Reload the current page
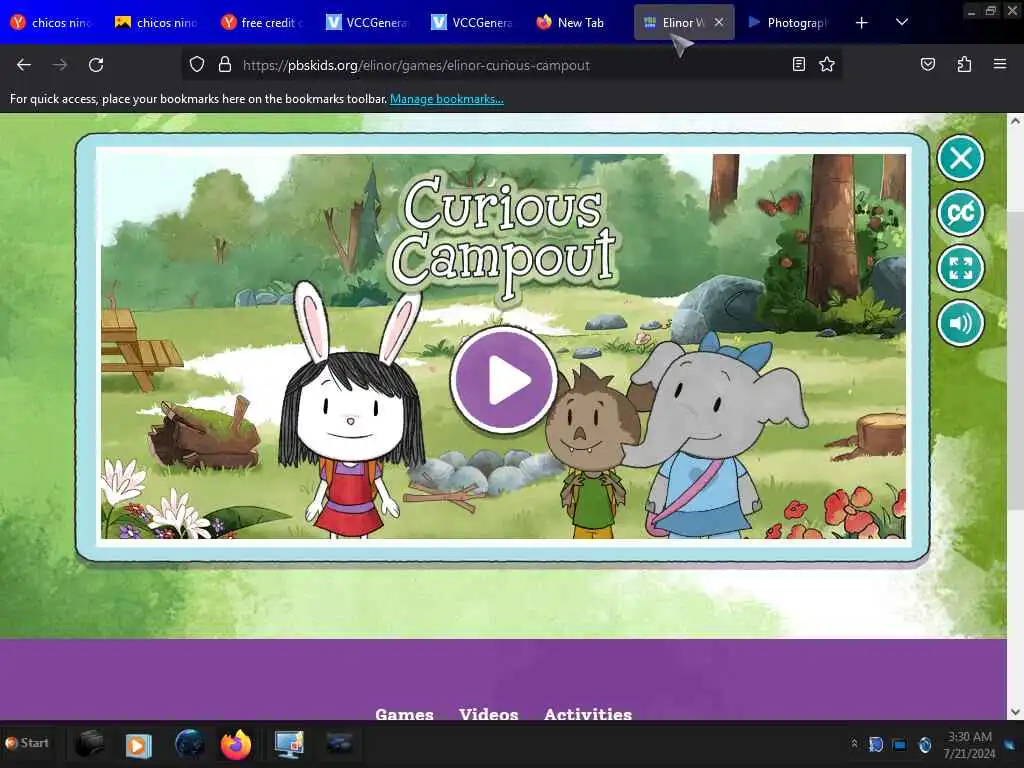 coord(96,65)
